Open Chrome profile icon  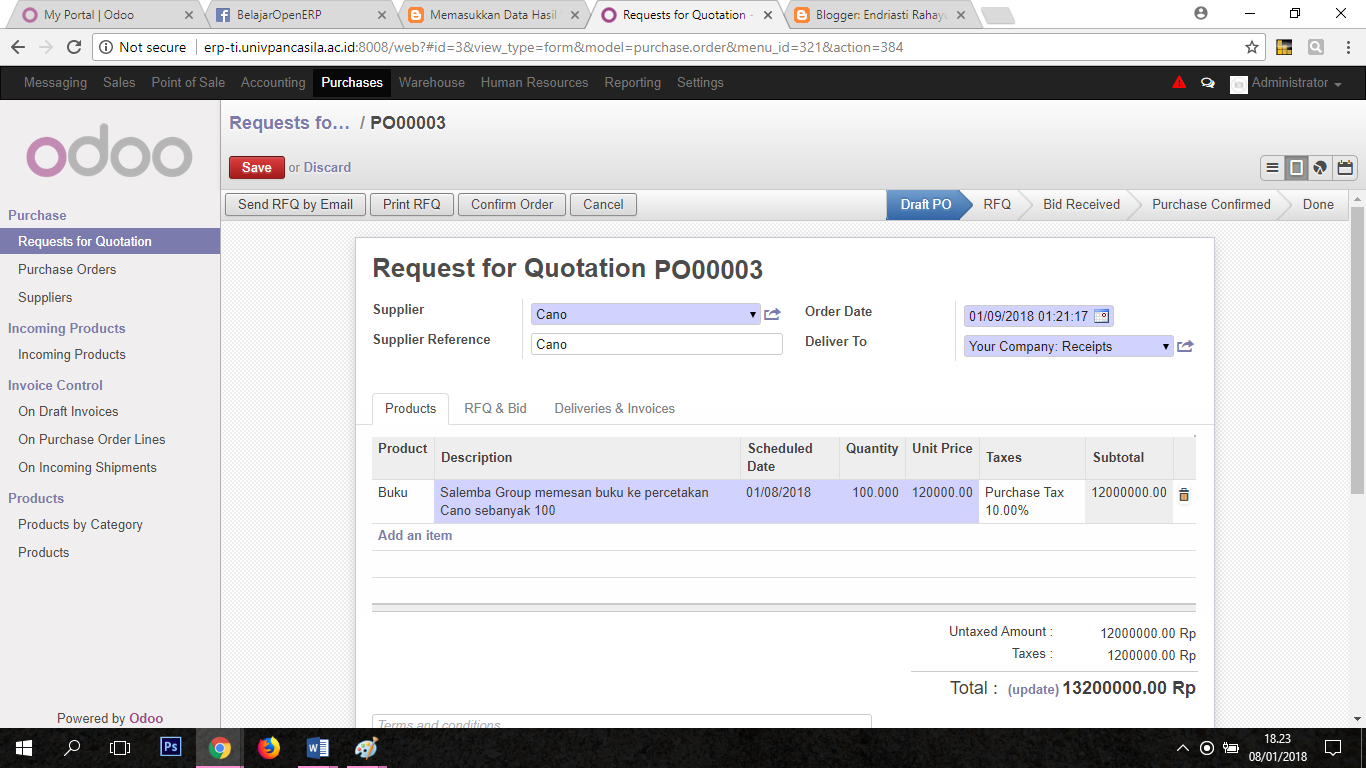(1201, 13)
